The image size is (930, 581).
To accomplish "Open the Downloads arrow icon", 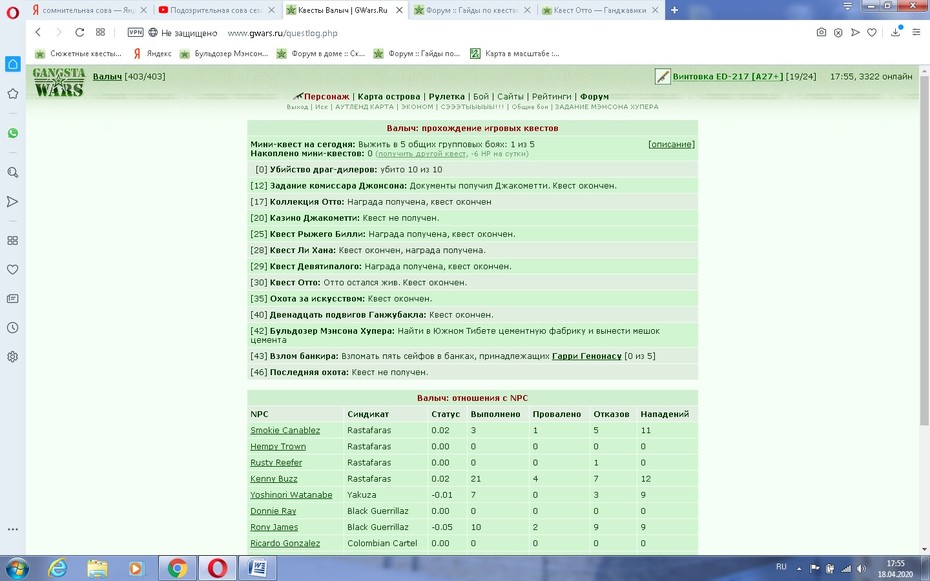I will coord(896,31).
